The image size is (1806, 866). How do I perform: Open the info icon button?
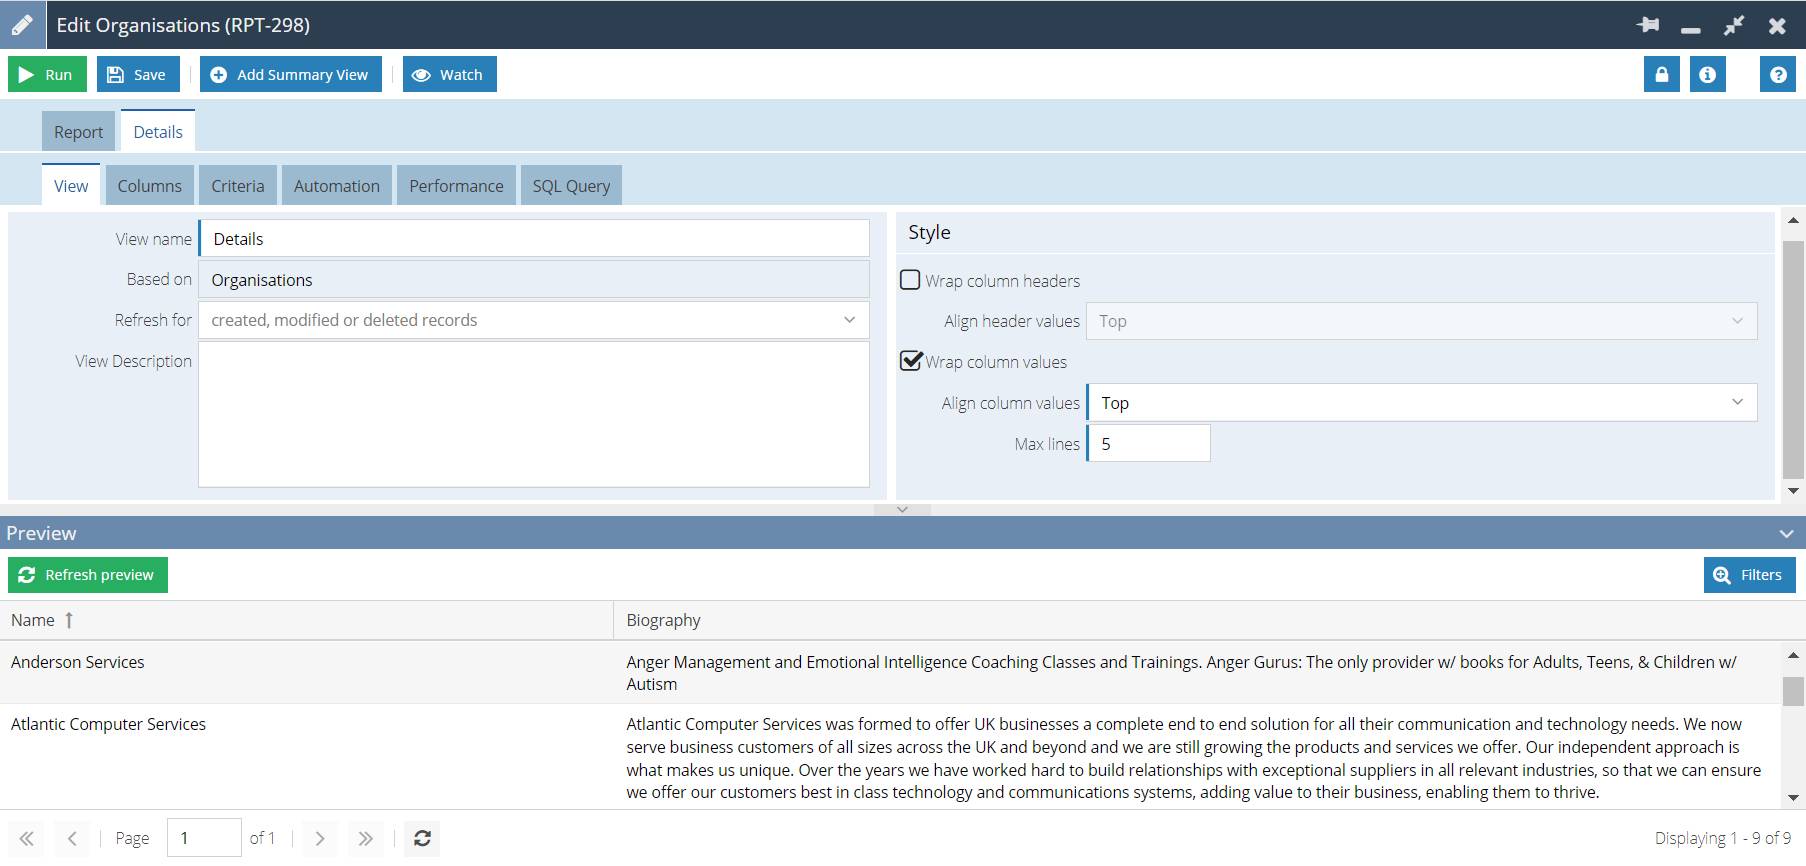pyautogui.click(x=1707, y=75)
